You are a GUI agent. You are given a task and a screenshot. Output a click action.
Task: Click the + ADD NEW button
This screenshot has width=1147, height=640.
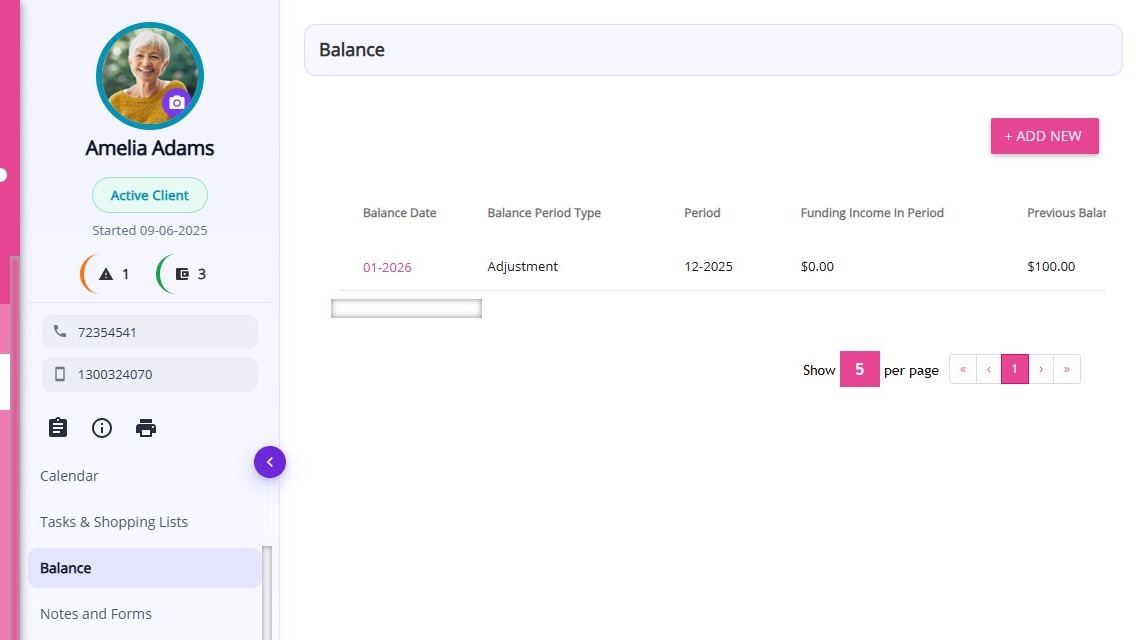(x=1044, y=136)
